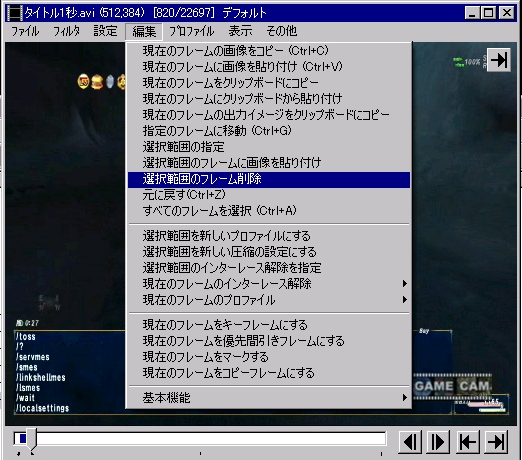Image resolution: width=522 pixels, height=460 pixels.
Task: Open the ファイル menu
Action: (25, 31)
